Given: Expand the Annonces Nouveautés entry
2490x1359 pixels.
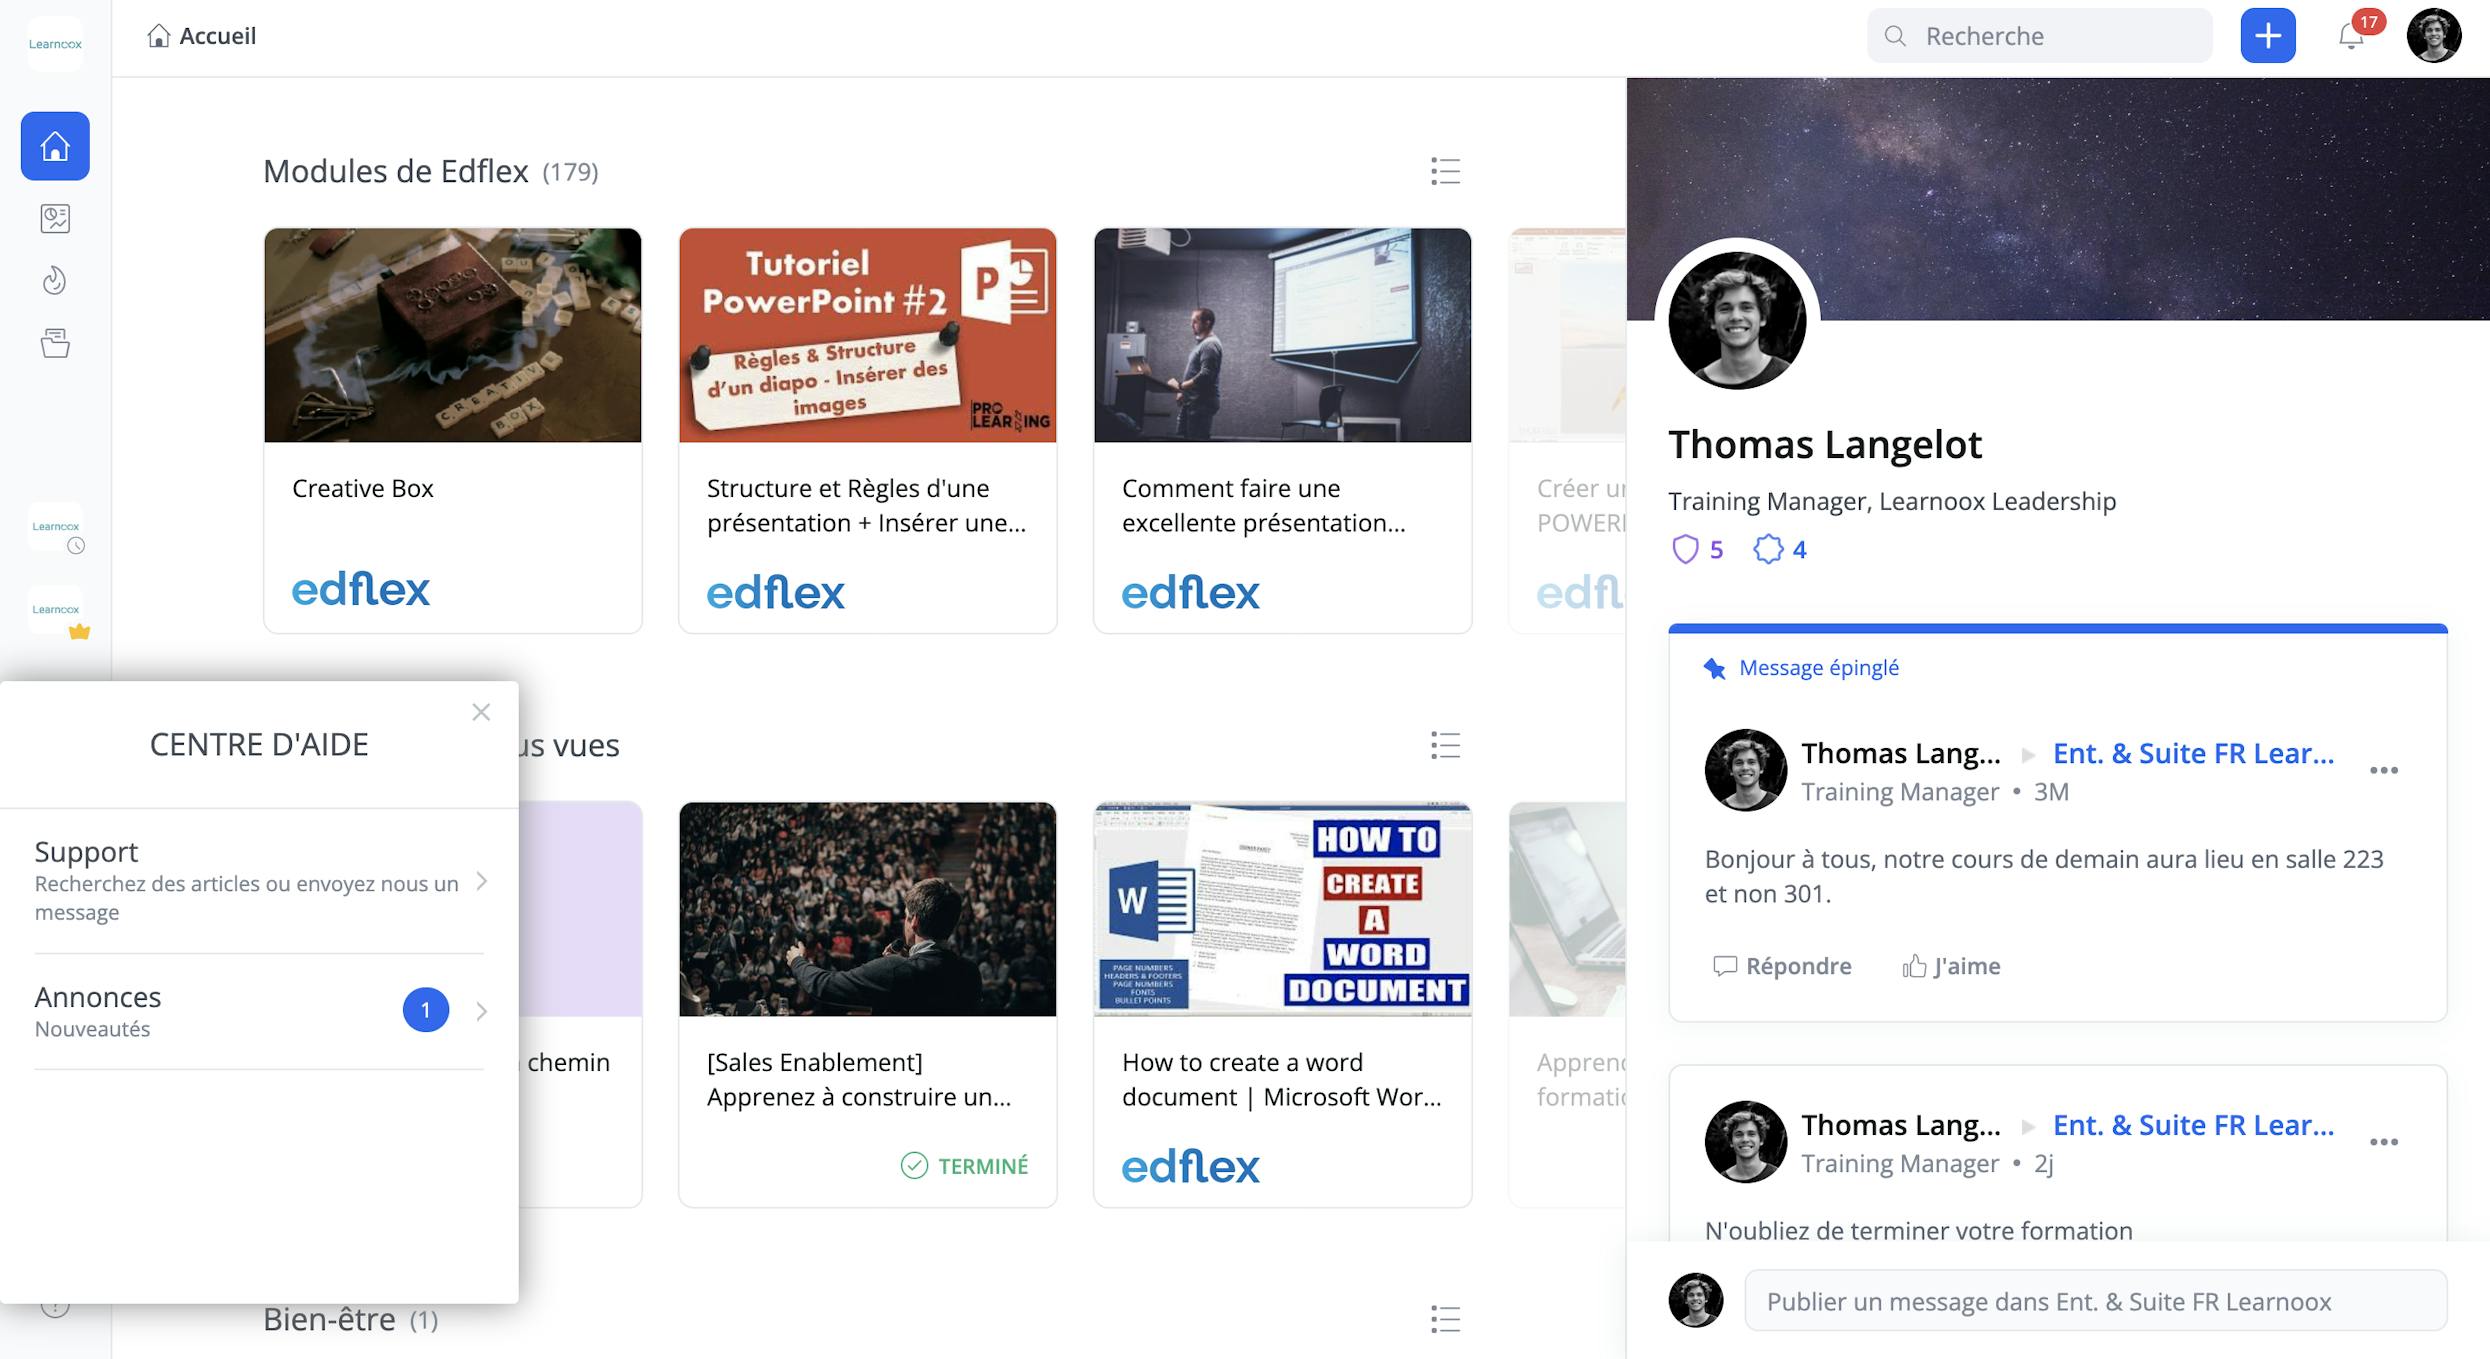Looking at the screenshot, I should pyautogui.click(x=259, y=1010).
